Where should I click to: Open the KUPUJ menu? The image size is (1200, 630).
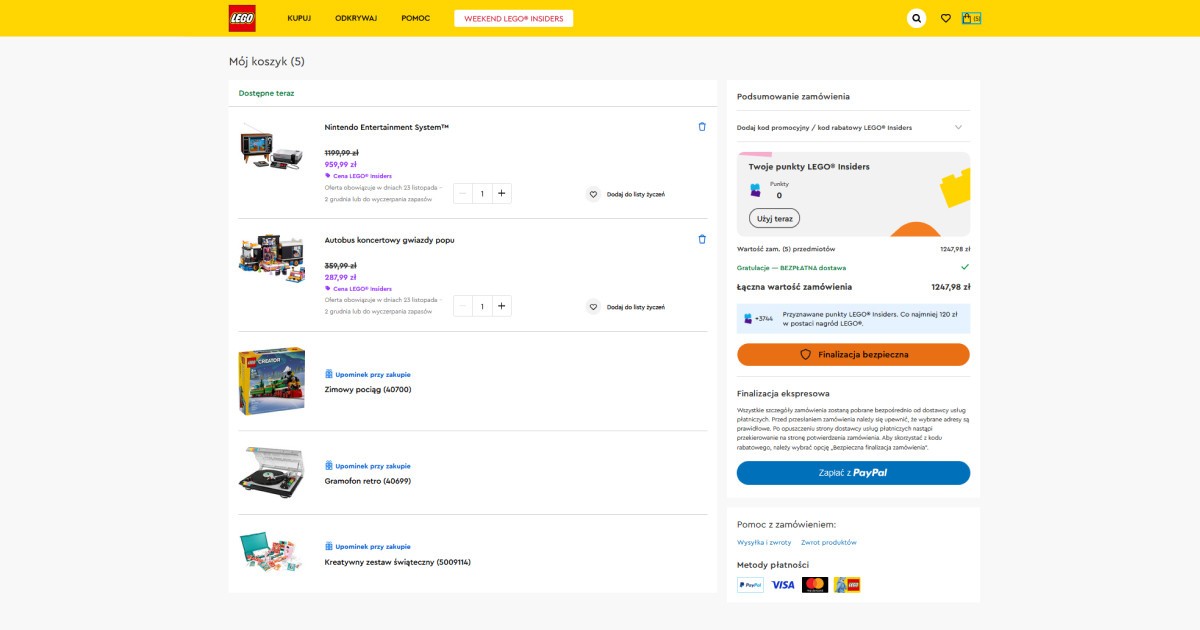click(x=299, y=18)
